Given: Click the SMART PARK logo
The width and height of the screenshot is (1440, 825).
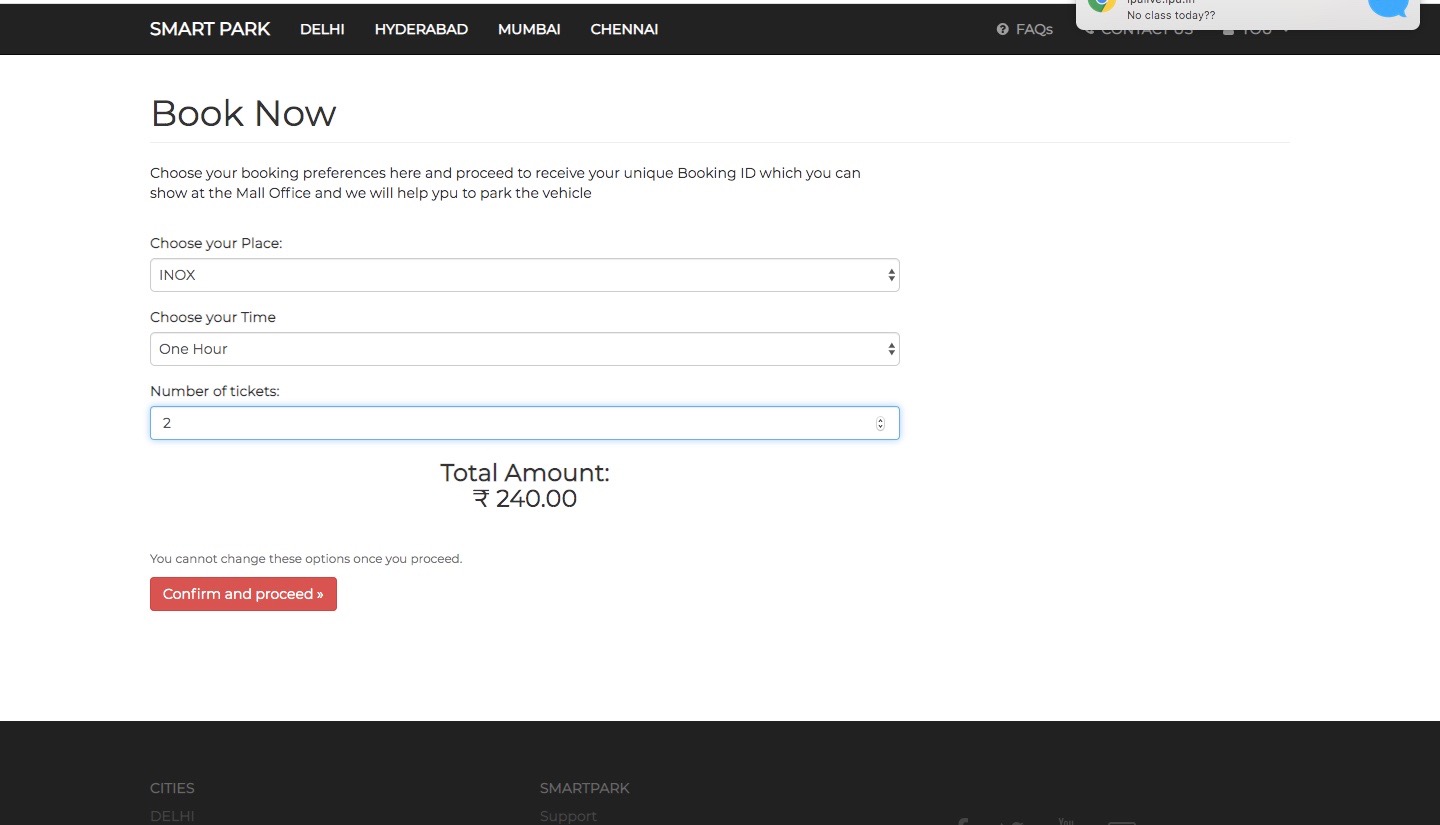Looking at the screenshot, I should point(210,29).
